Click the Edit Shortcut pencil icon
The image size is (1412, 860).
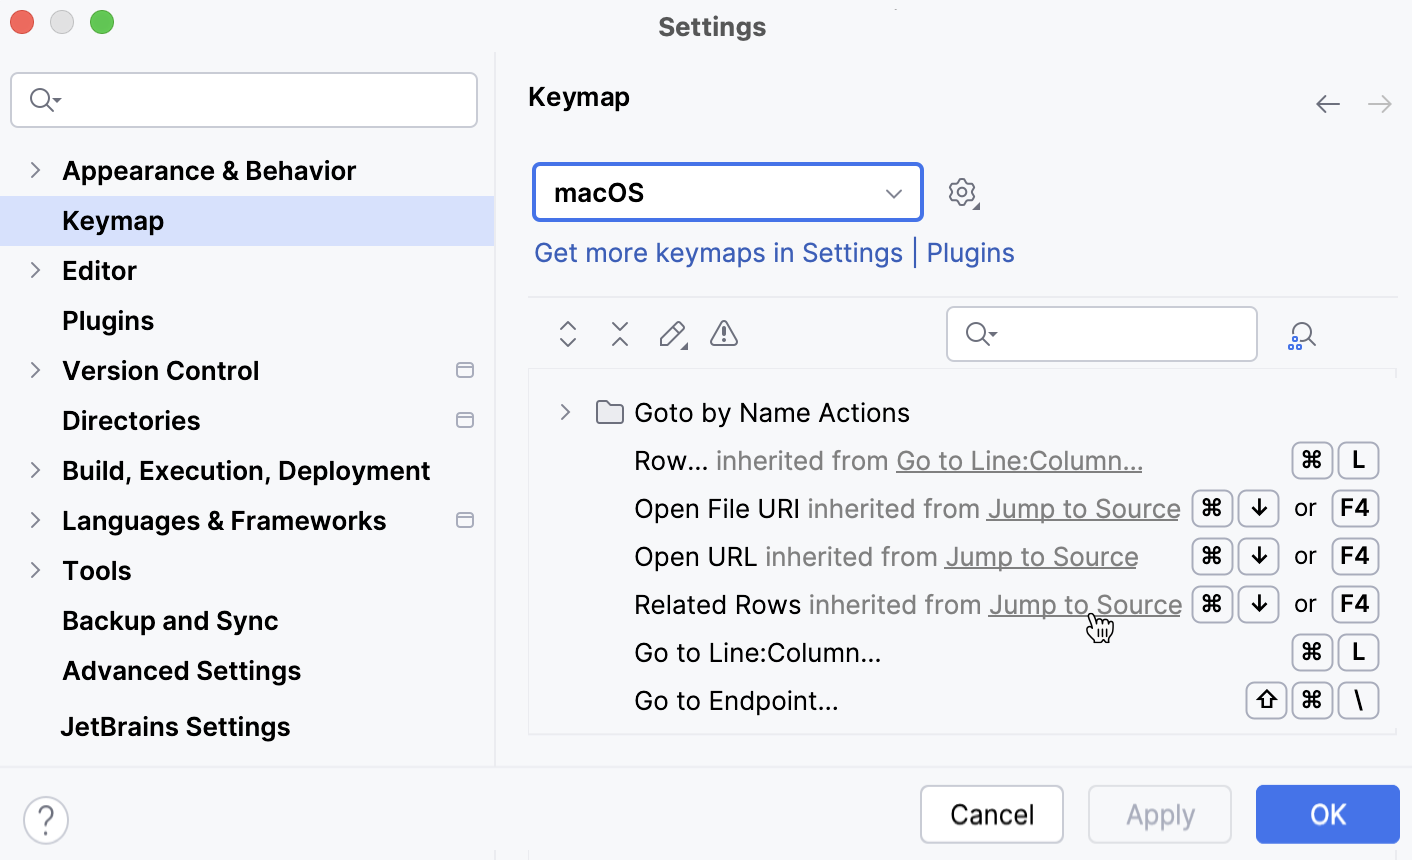coord(672,334)
